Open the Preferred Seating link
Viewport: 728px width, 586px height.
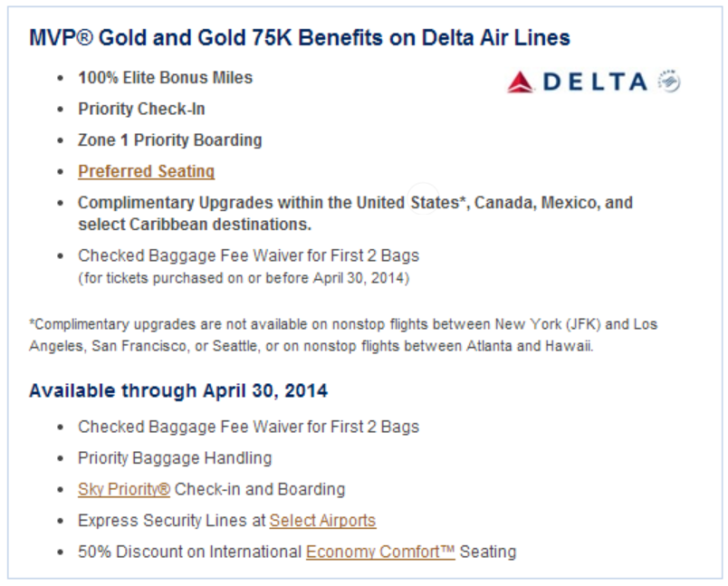pyautogui.click(x=146, y=171)
